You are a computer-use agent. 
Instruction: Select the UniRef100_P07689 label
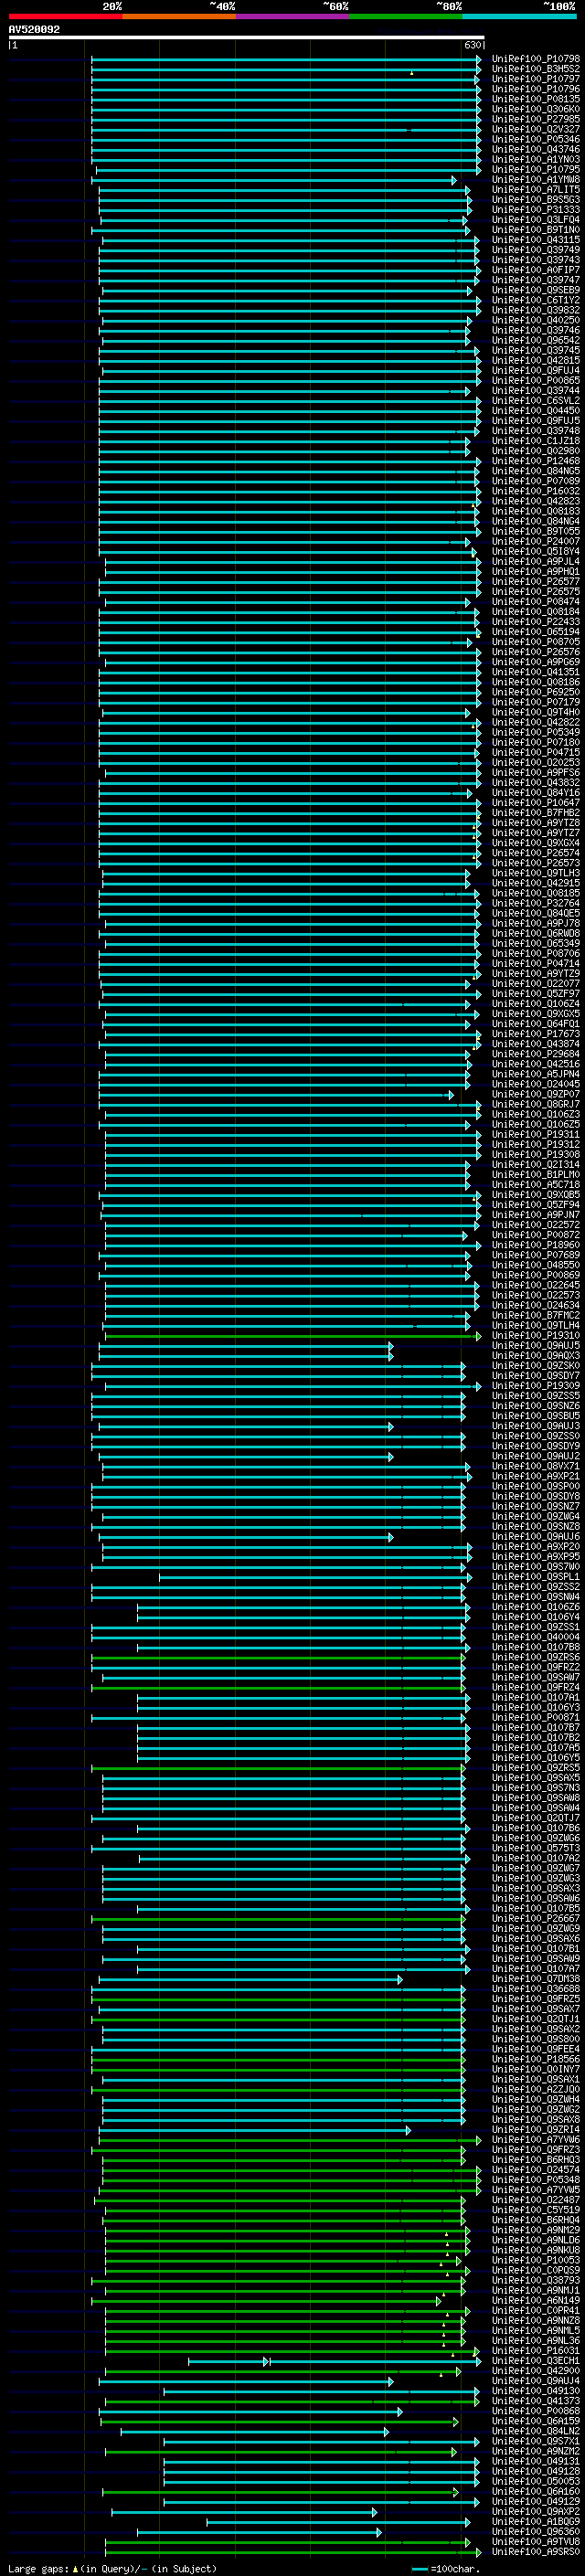pos(536,1255)
